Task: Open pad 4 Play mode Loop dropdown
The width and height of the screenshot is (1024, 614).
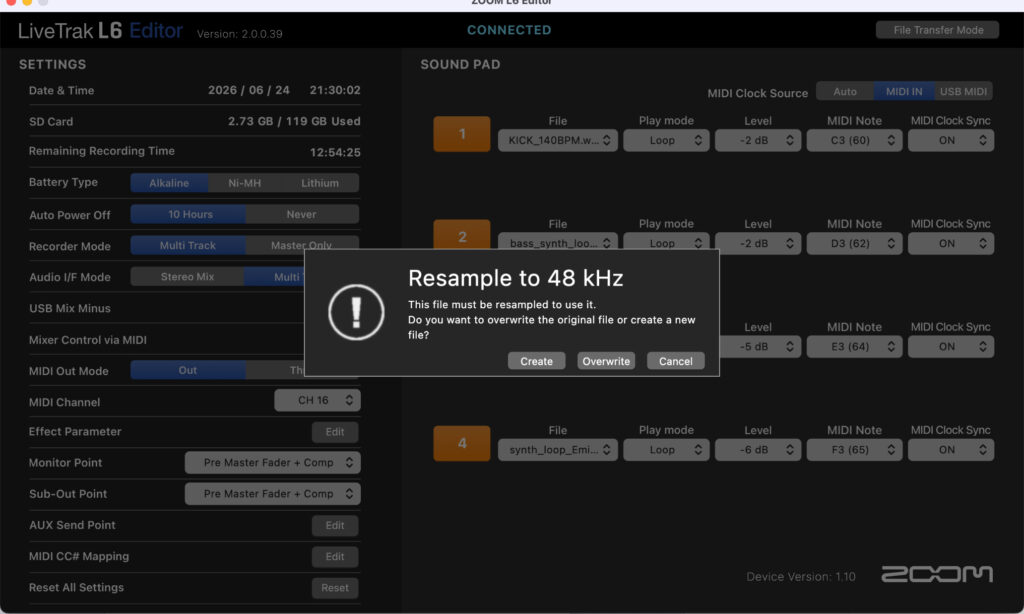Action: (666, 450)
